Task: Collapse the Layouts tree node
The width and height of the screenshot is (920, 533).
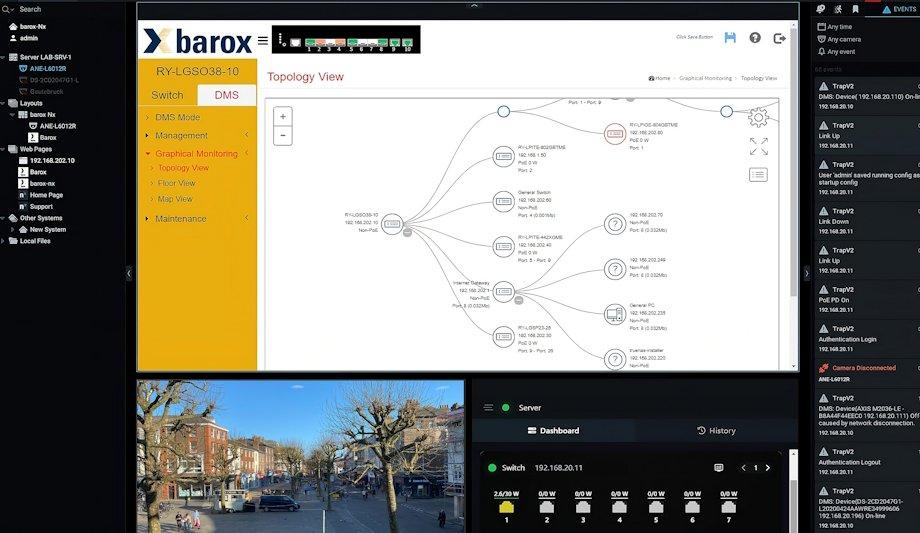Action: click(3, 103)
